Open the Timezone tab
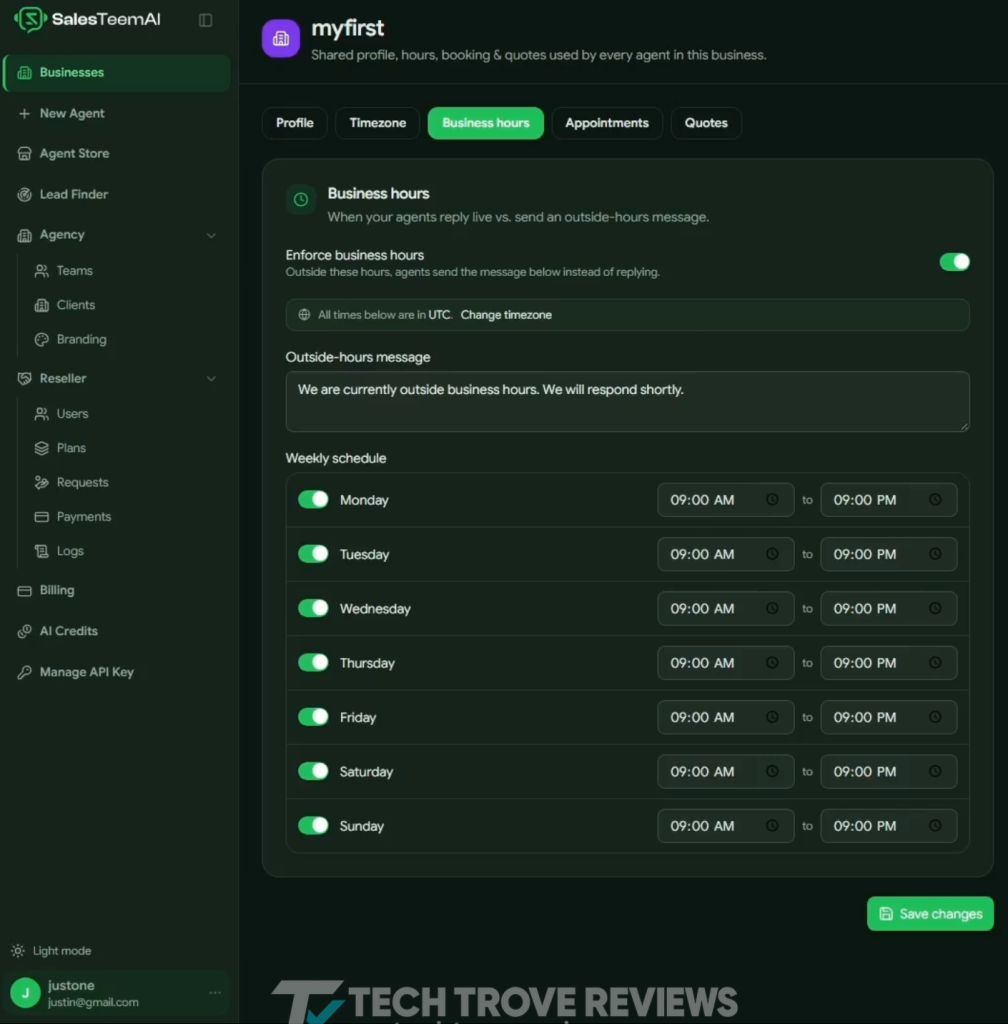Screen dimensions: 1008x1024 [x=377, y=123]
